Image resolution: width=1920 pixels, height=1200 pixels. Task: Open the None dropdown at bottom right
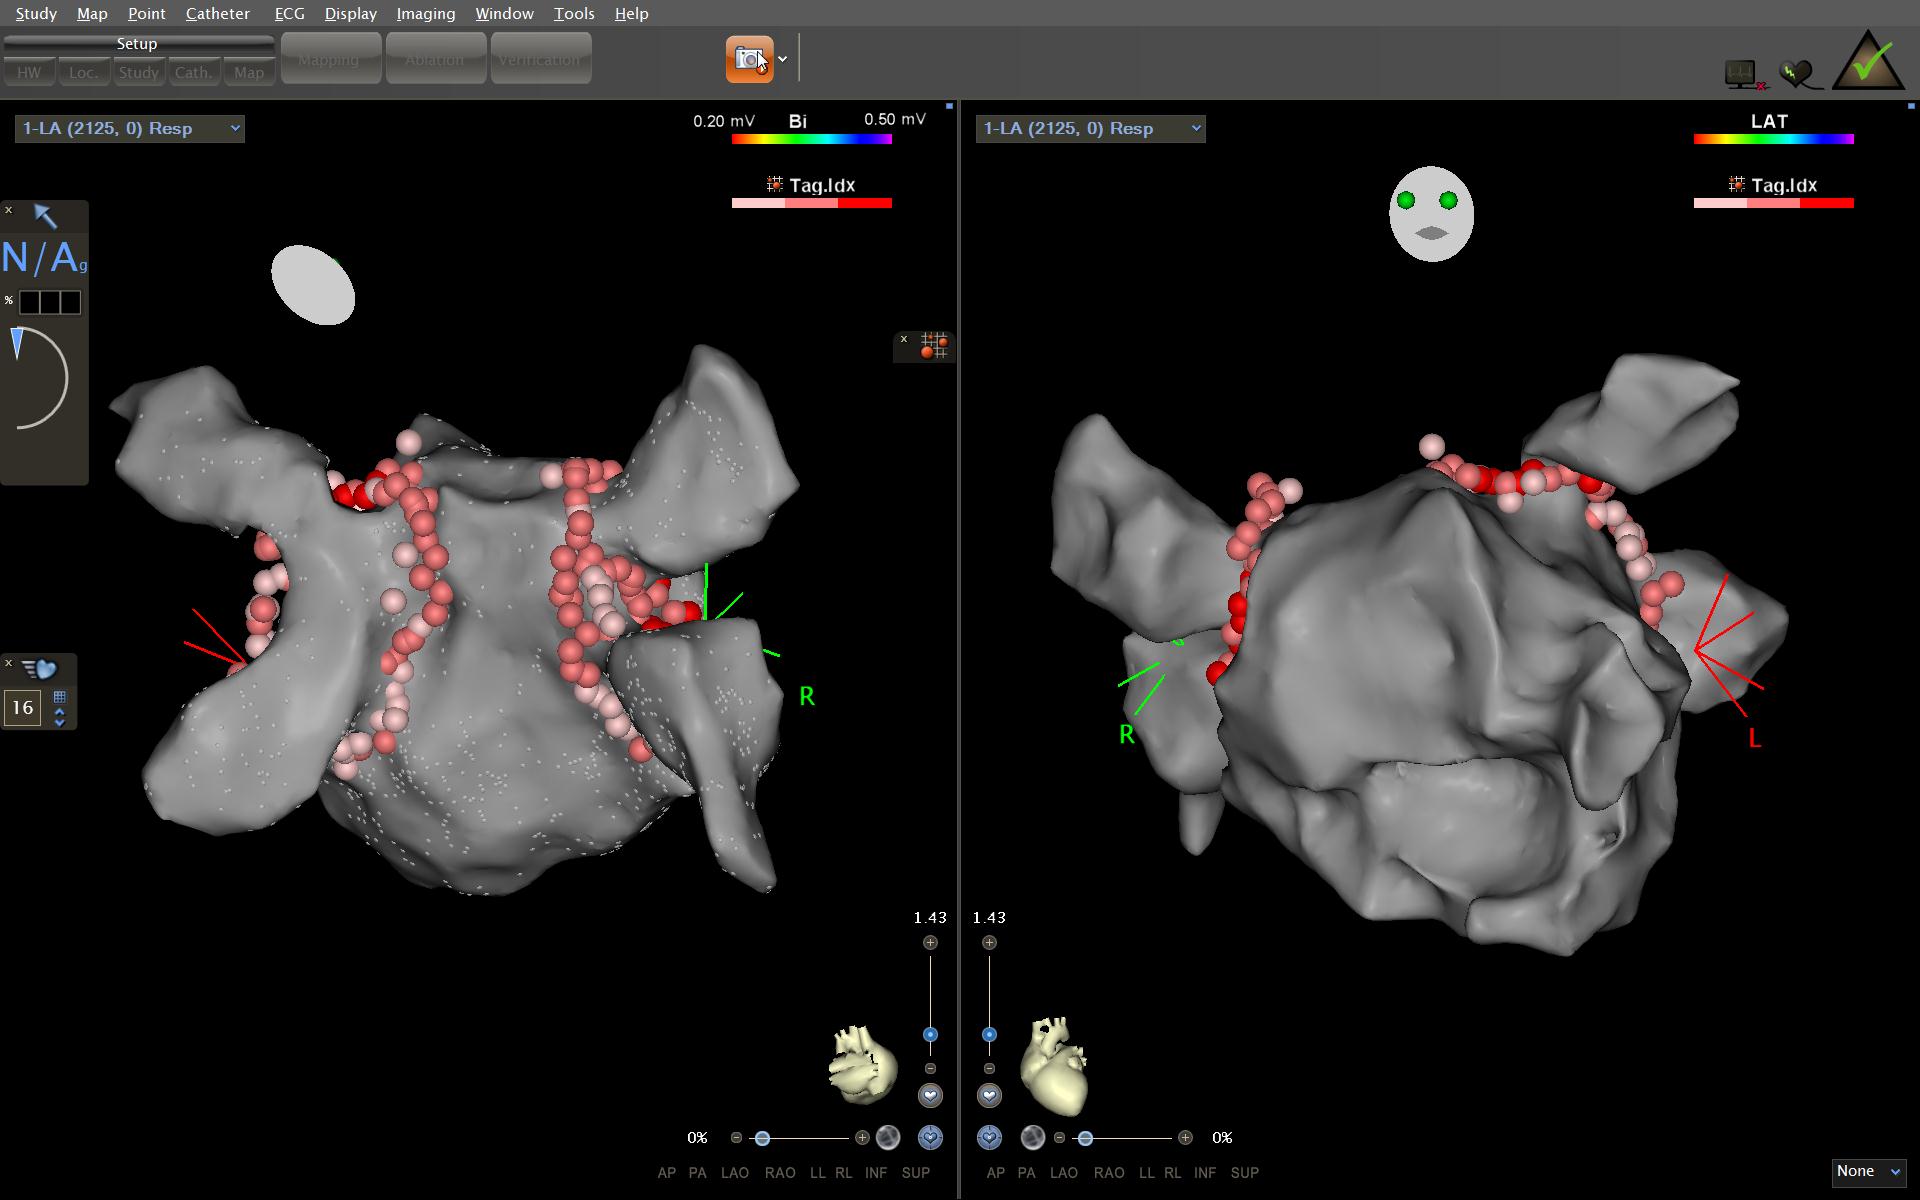(1867, 1172)
